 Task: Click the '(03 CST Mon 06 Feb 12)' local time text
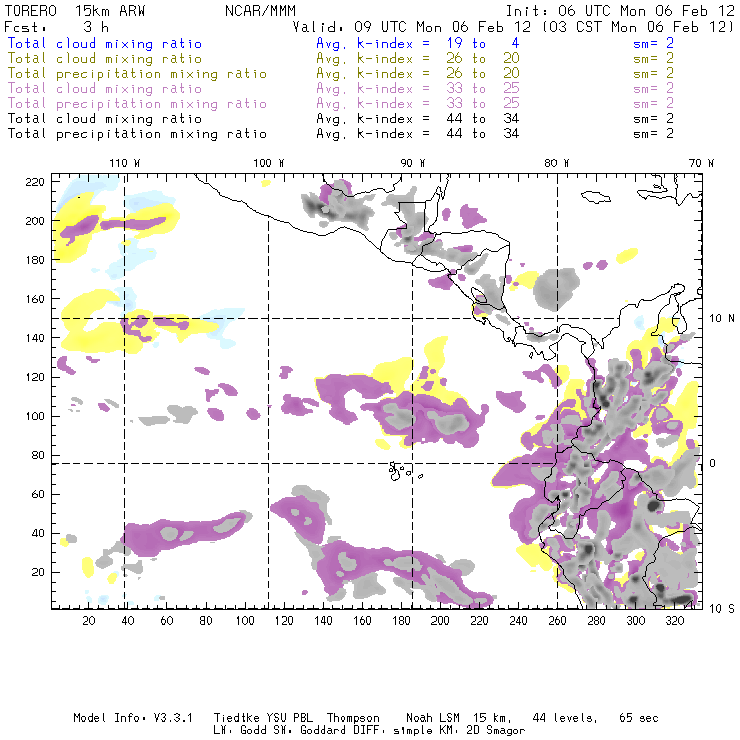point(637,27)
